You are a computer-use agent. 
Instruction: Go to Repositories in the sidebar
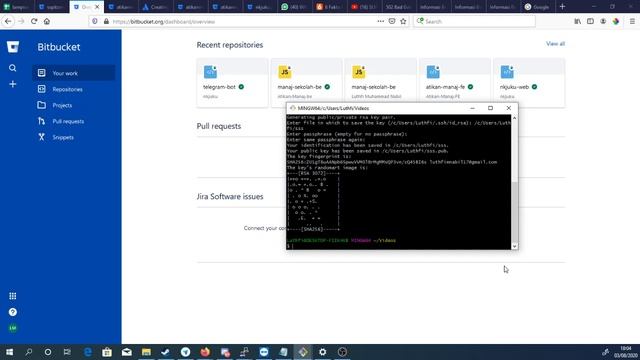pos(74,89)
